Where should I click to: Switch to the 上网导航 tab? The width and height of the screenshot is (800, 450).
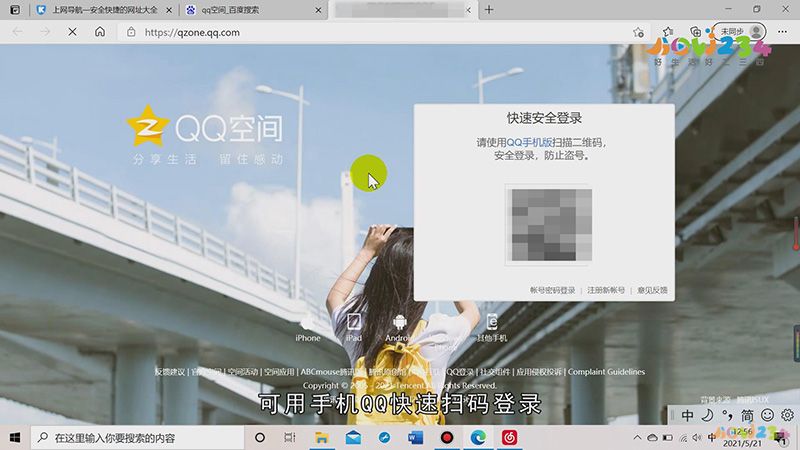[x=105, y=10]
